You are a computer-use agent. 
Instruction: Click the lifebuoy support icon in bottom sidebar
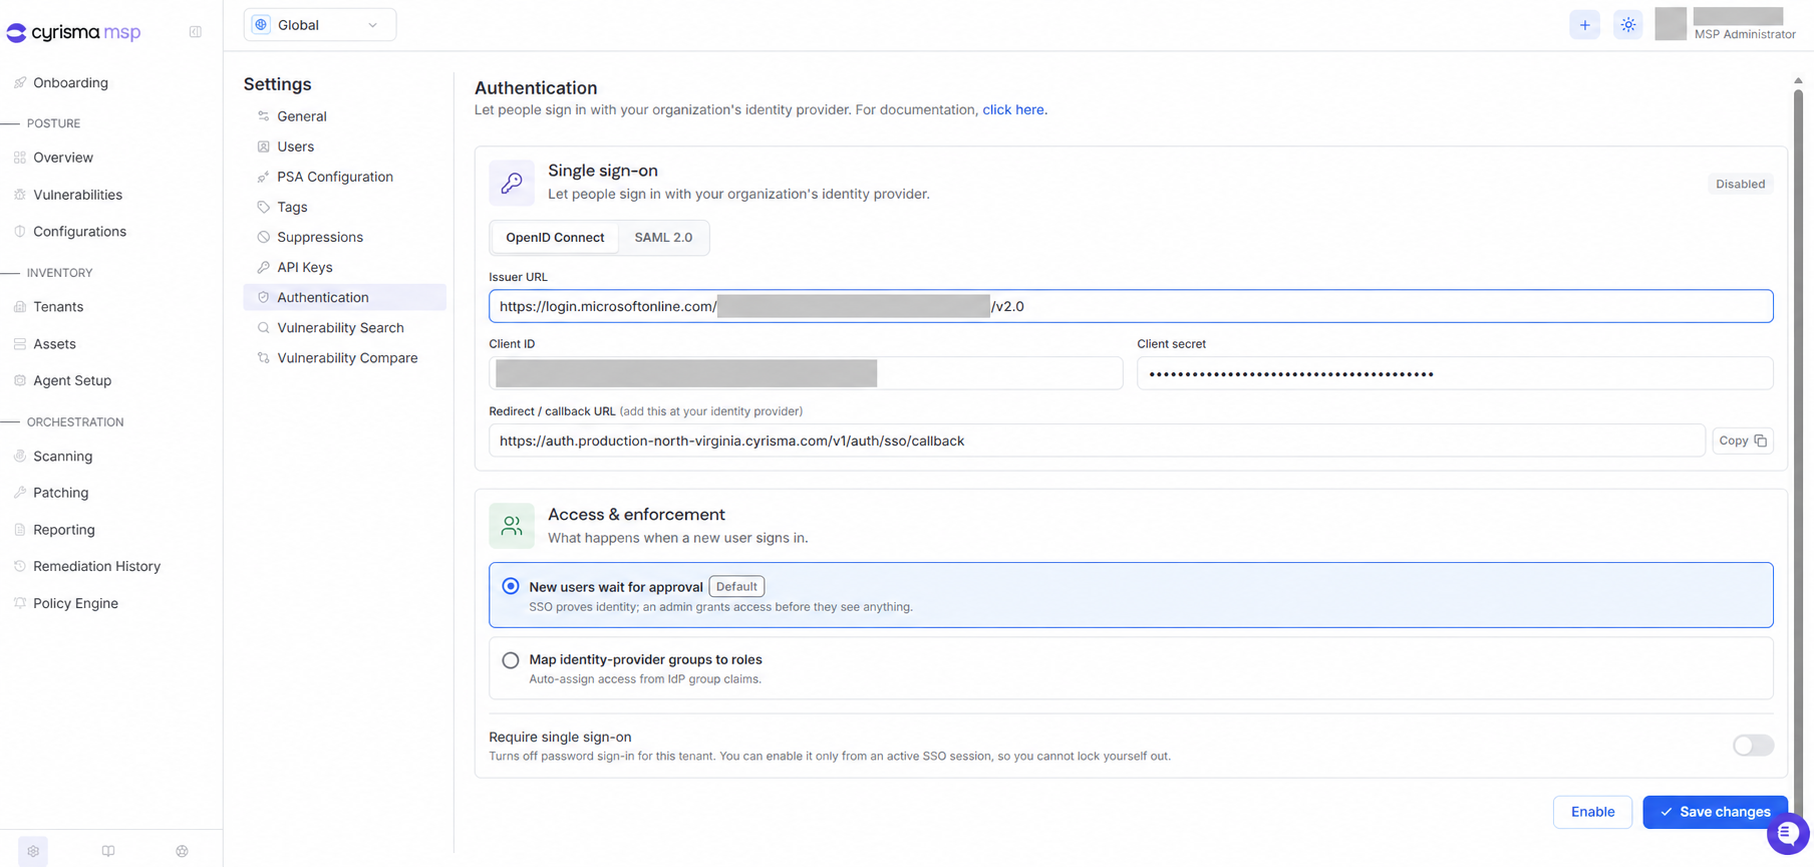(182, 851)
